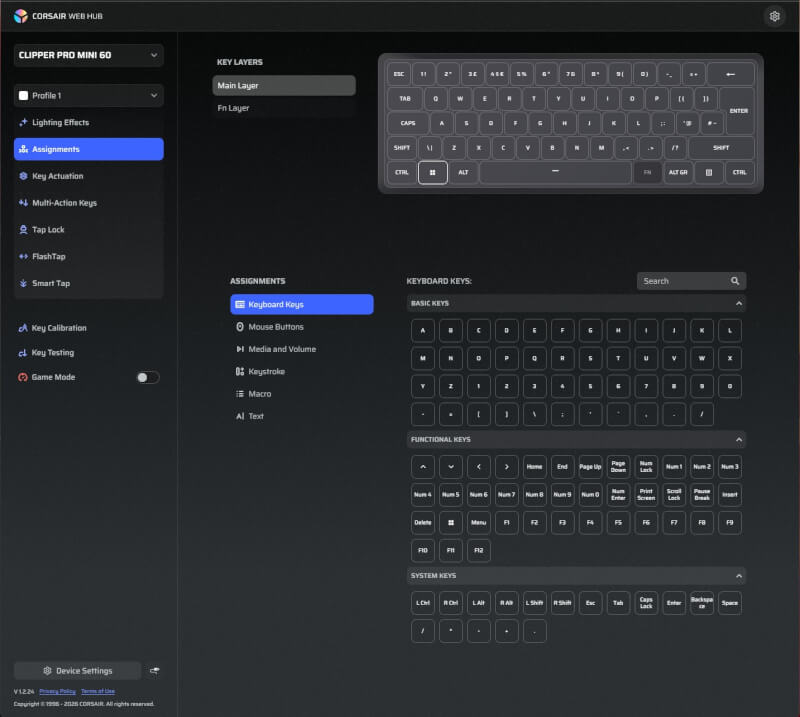
Task: Collapse the System Keys section
Action: coord(739,576)
